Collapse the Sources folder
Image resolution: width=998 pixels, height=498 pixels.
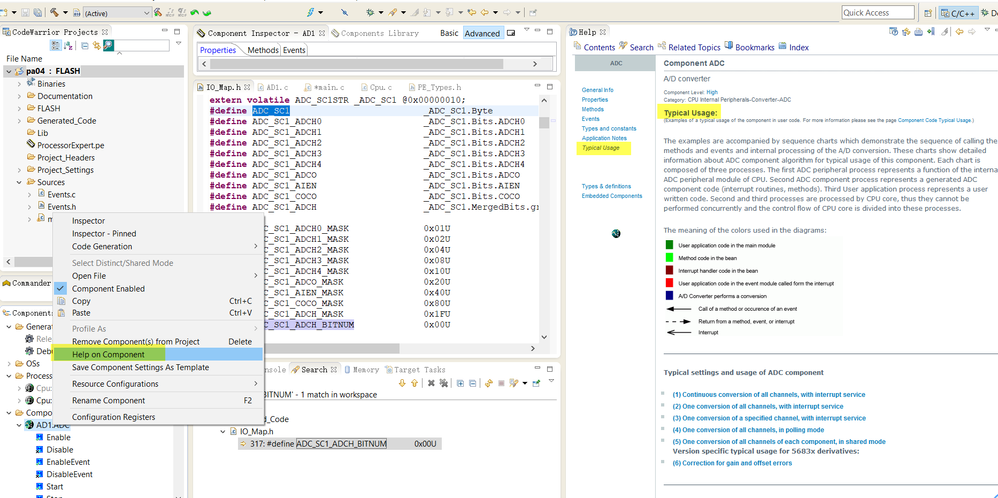click(x=19, y=182)
